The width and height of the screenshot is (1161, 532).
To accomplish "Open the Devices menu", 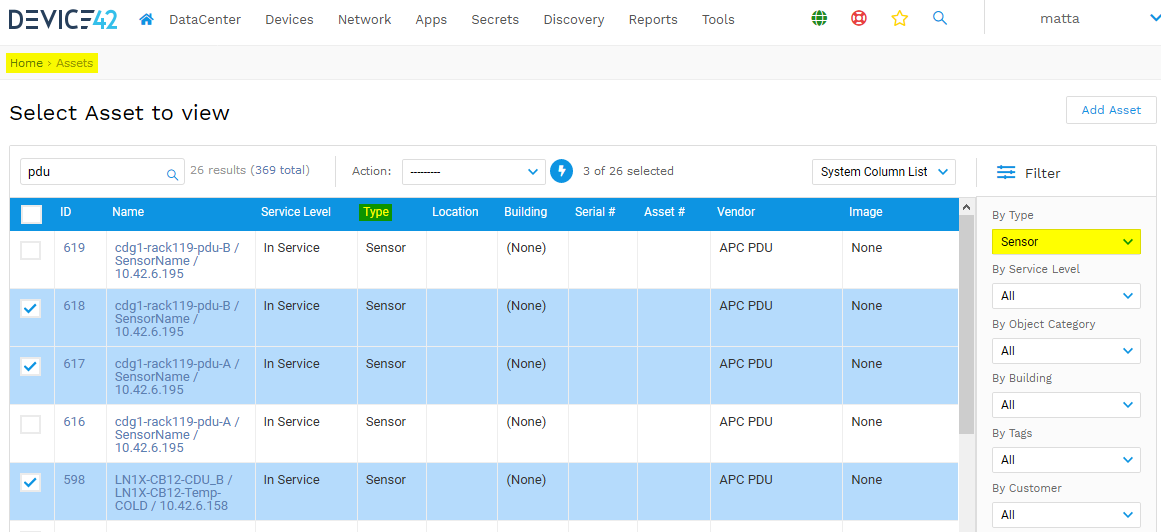I will coord(290,20).
